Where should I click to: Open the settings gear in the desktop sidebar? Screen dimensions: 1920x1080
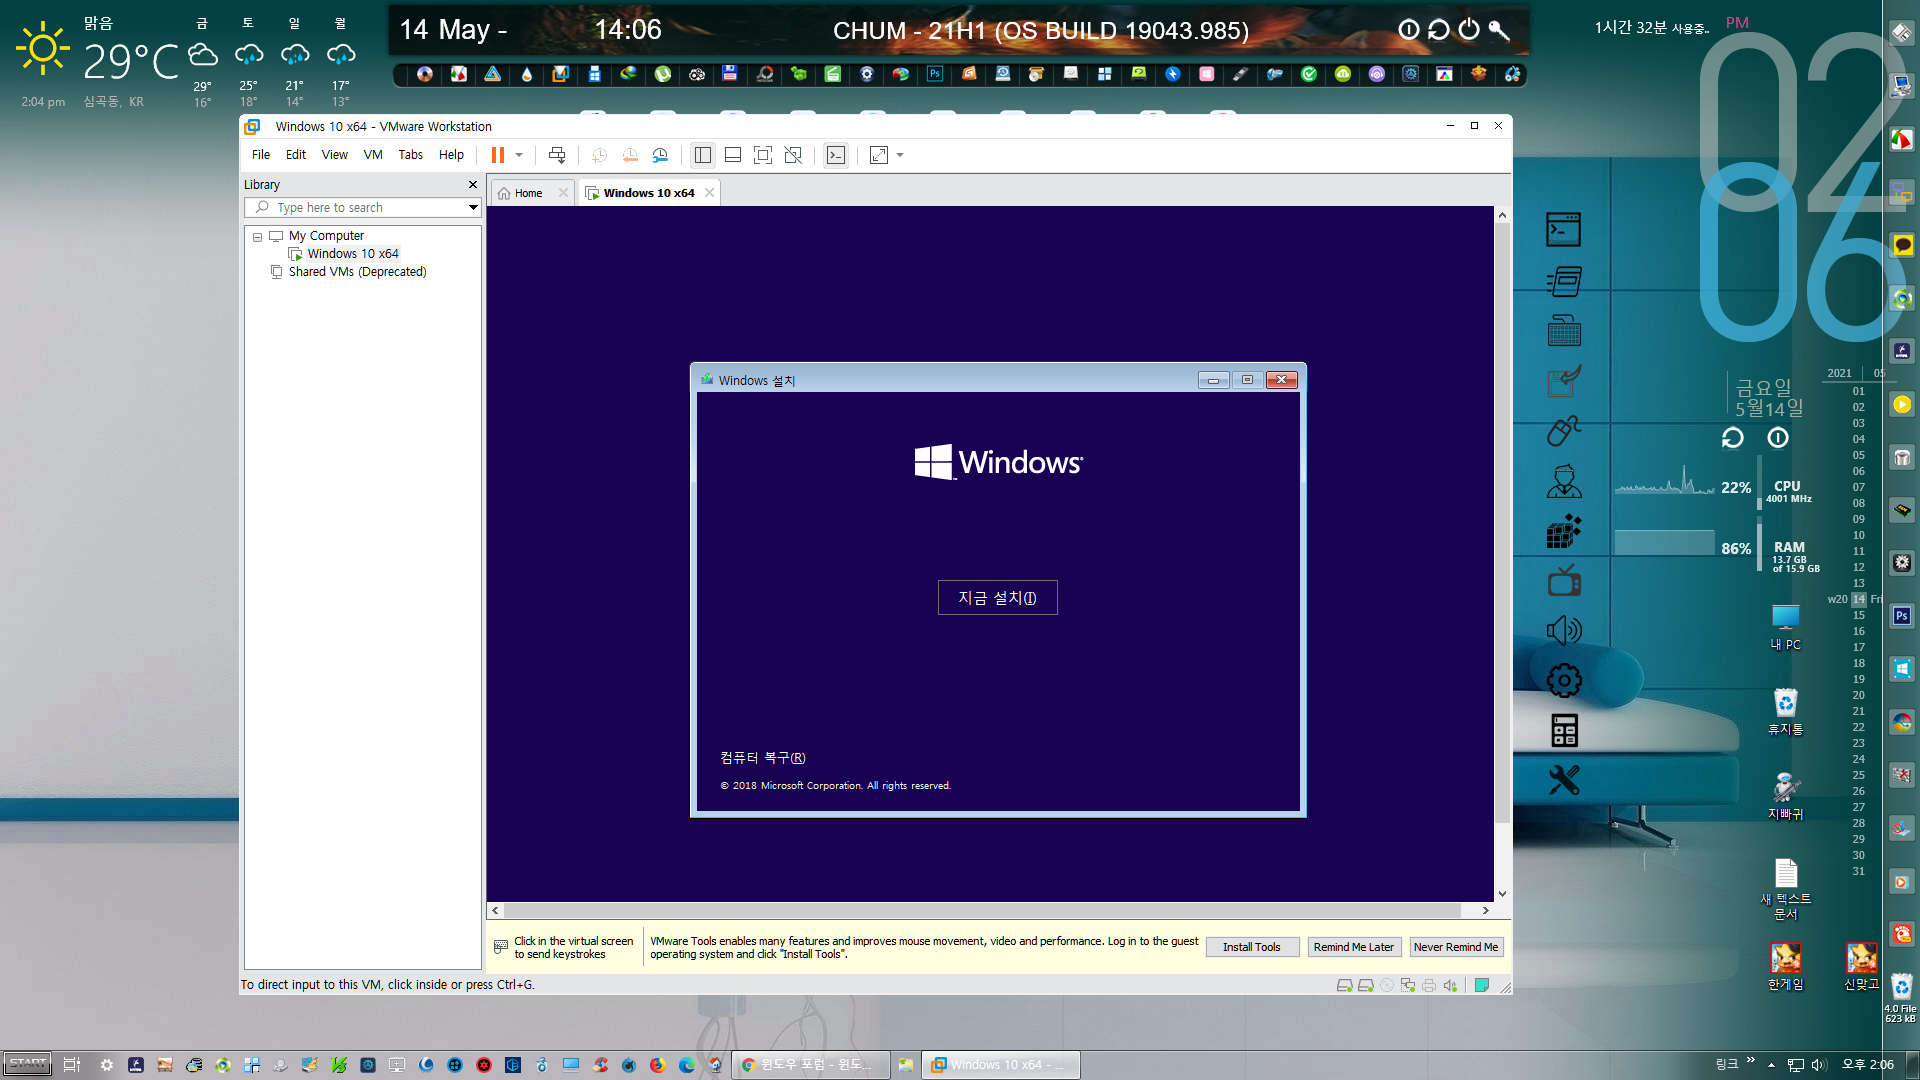click(1564, 681)
